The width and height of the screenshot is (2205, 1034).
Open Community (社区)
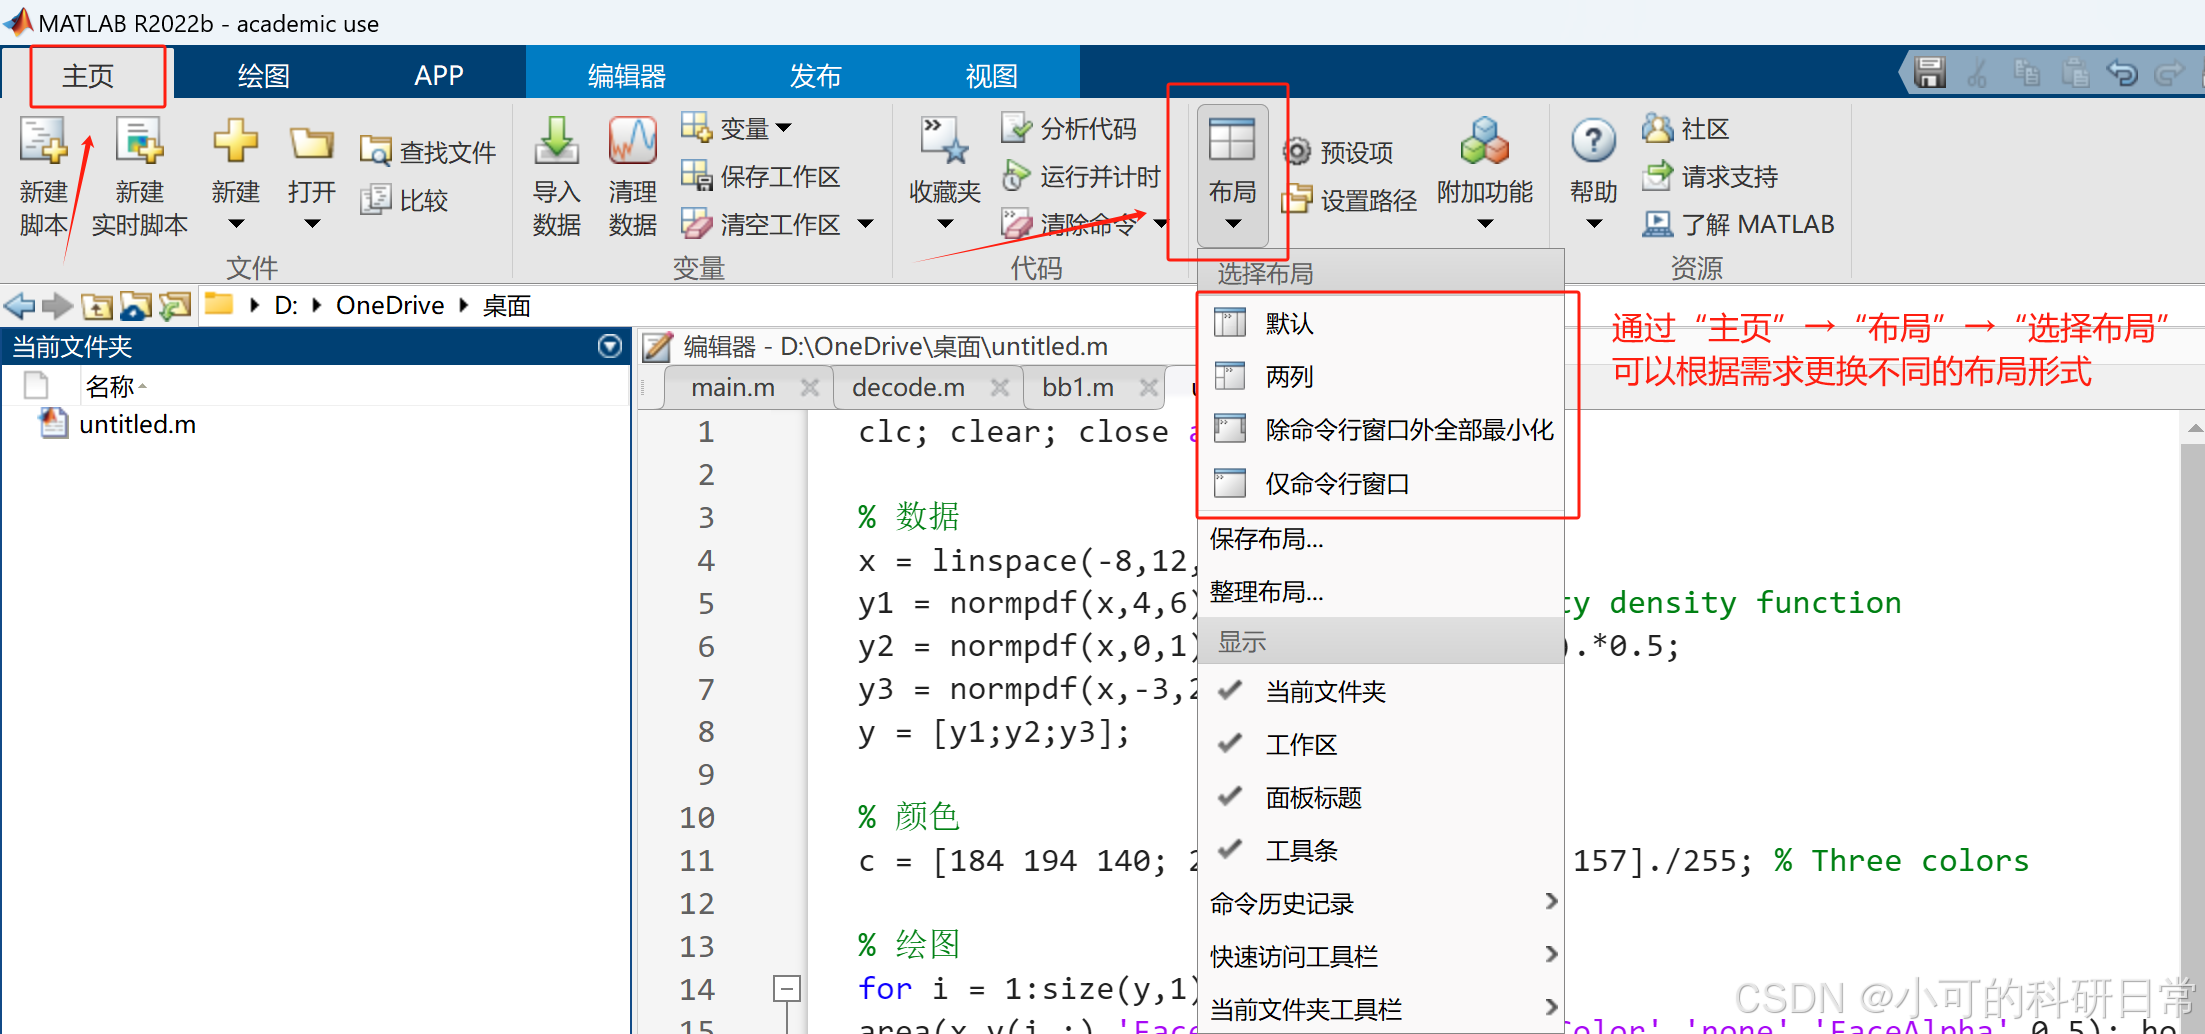1685,128
